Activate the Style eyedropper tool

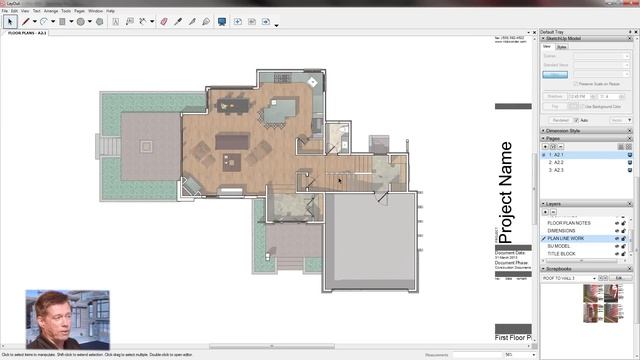click(178, 22)
